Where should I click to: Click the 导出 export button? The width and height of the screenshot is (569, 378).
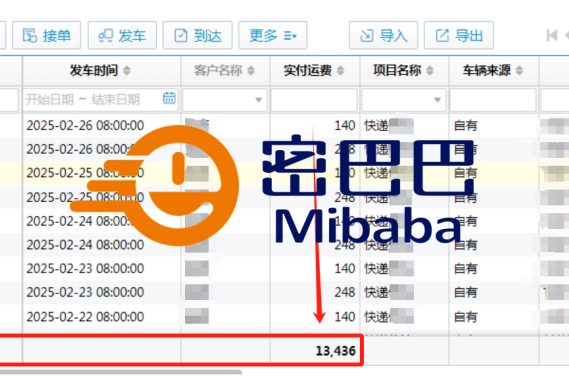coord(459,35)
